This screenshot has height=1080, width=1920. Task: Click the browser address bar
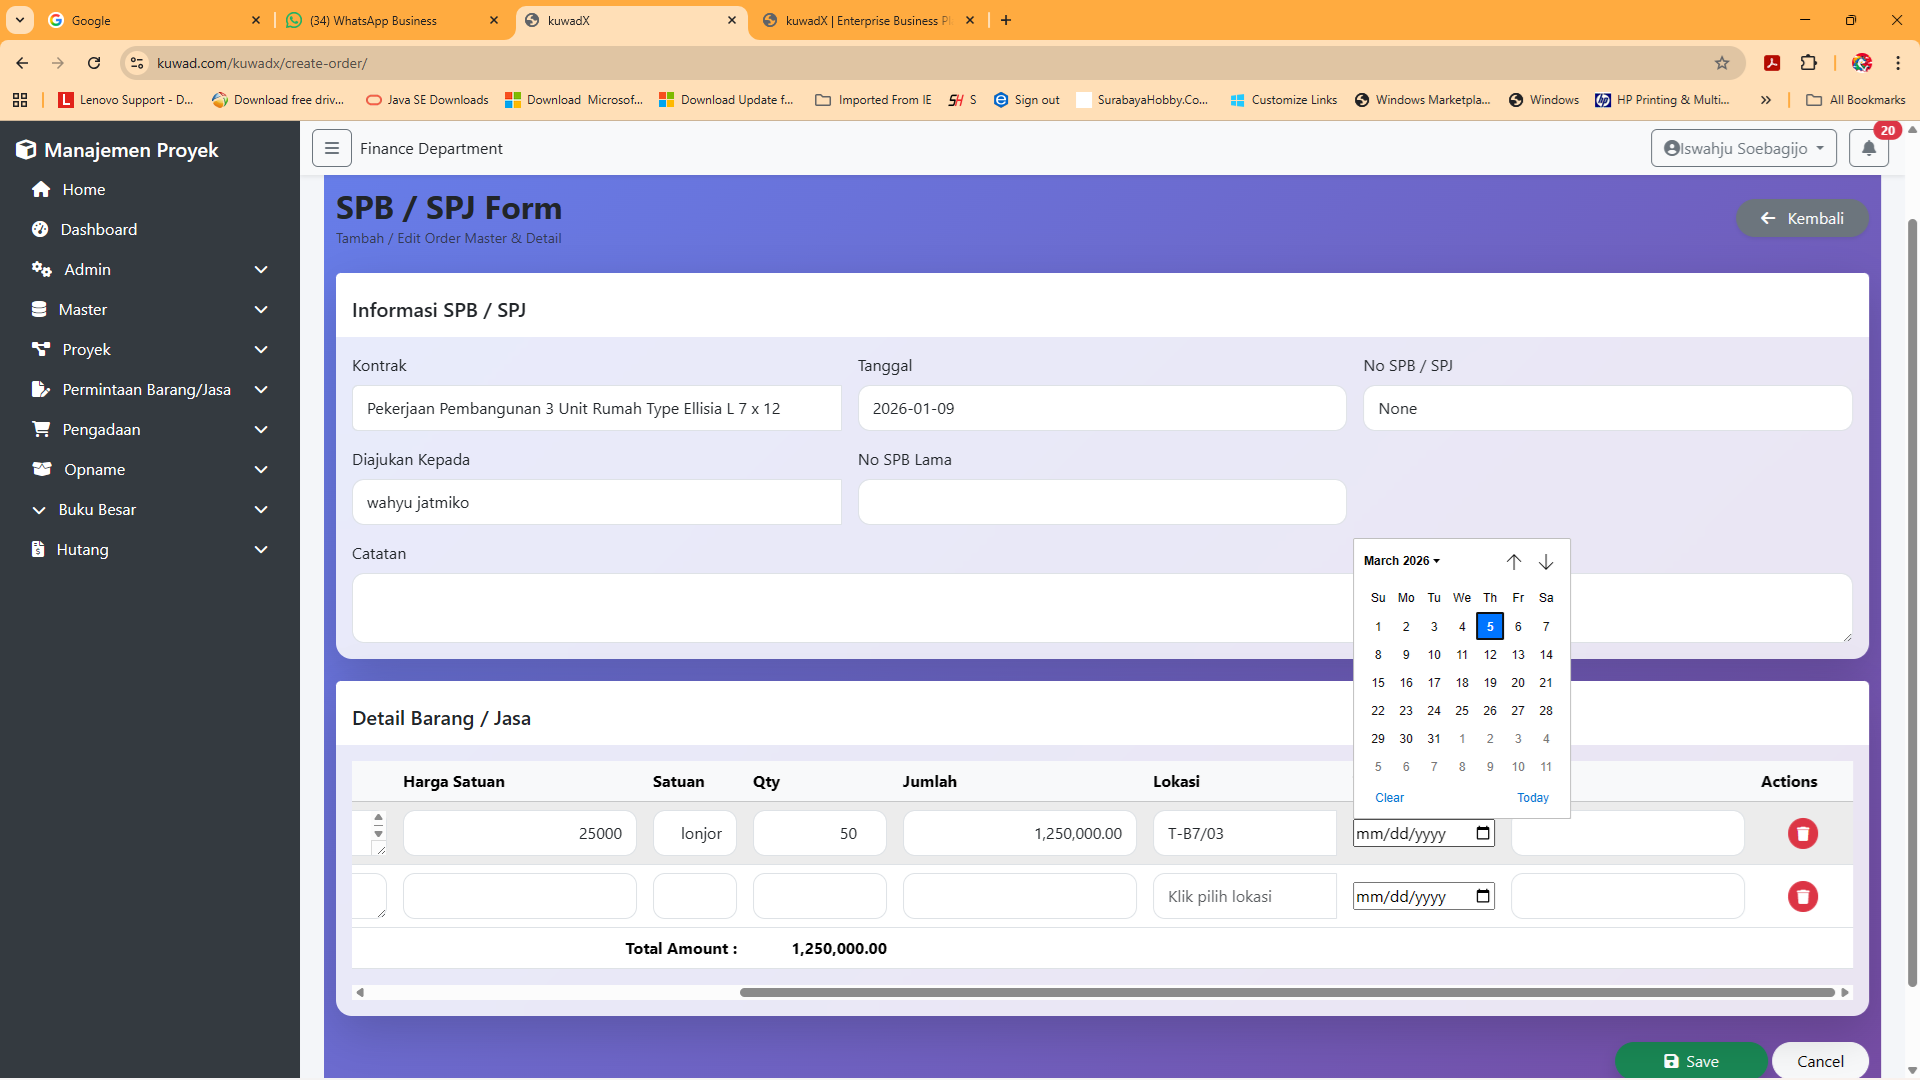pos(930,63)
